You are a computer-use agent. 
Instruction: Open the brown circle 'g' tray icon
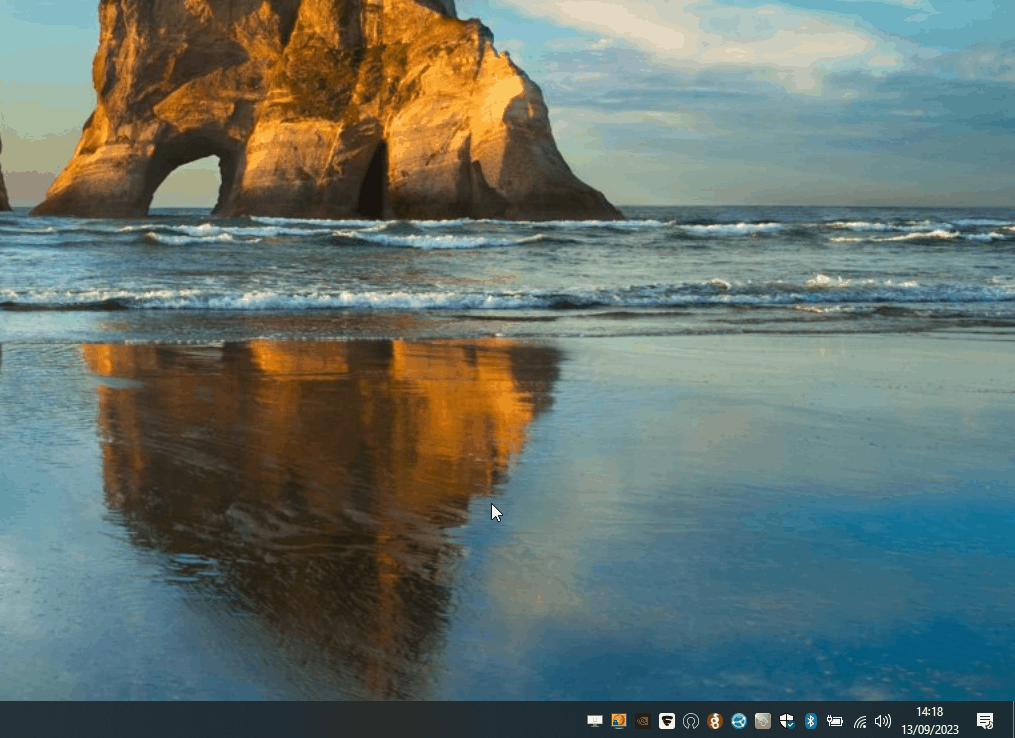click(x=715, y=721)
